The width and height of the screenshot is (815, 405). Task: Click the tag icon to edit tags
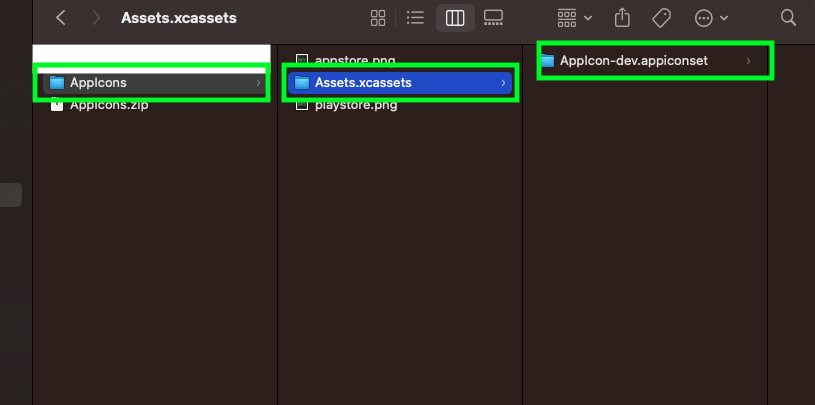click(661, 18)
